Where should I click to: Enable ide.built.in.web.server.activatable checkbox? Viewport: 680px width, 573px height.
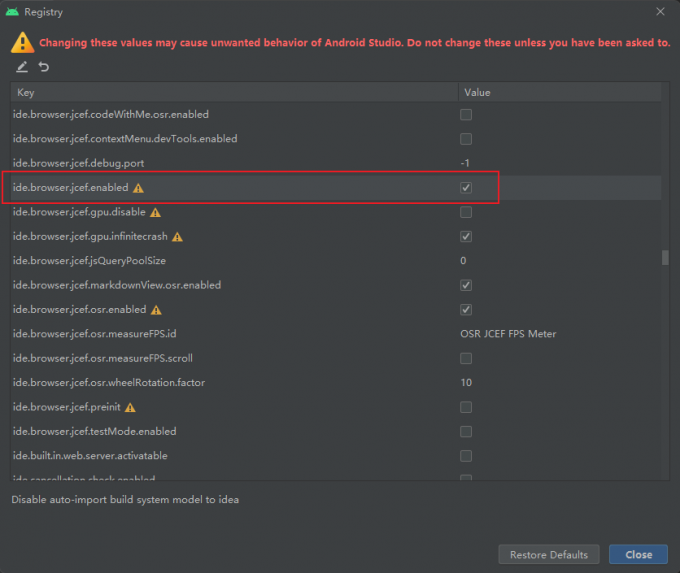click(466, 456)
